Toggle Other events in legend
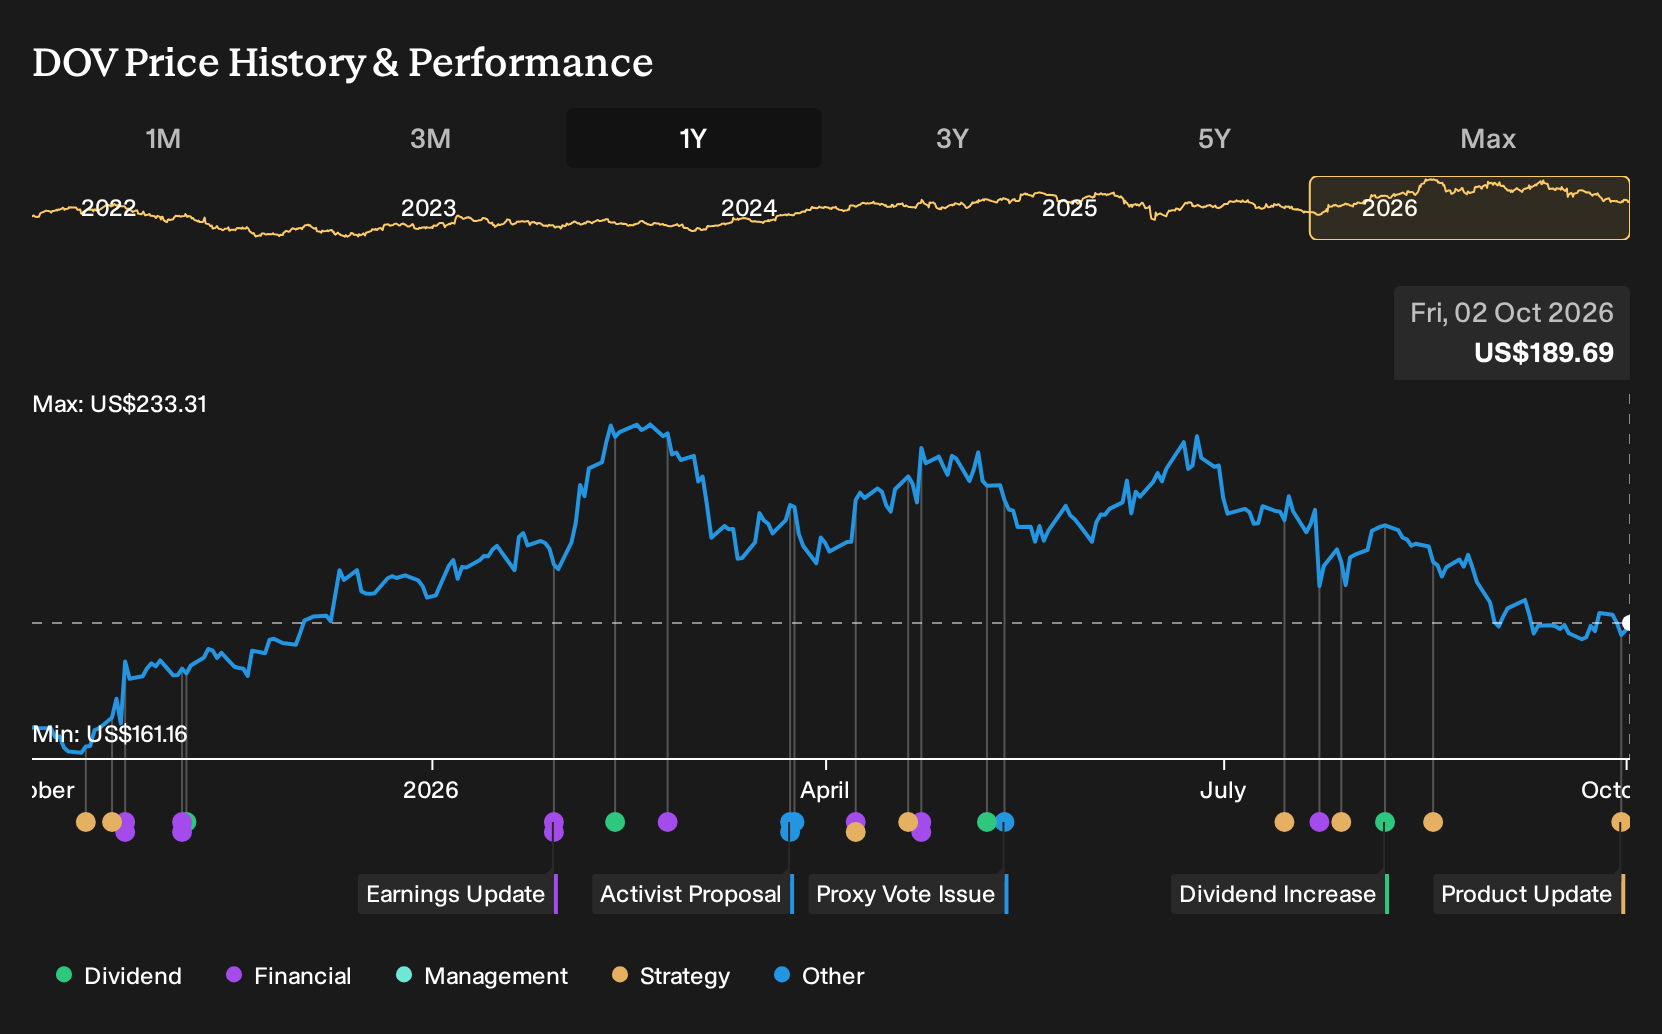Screen dimensions: 1662x1034 coord(819,976)
